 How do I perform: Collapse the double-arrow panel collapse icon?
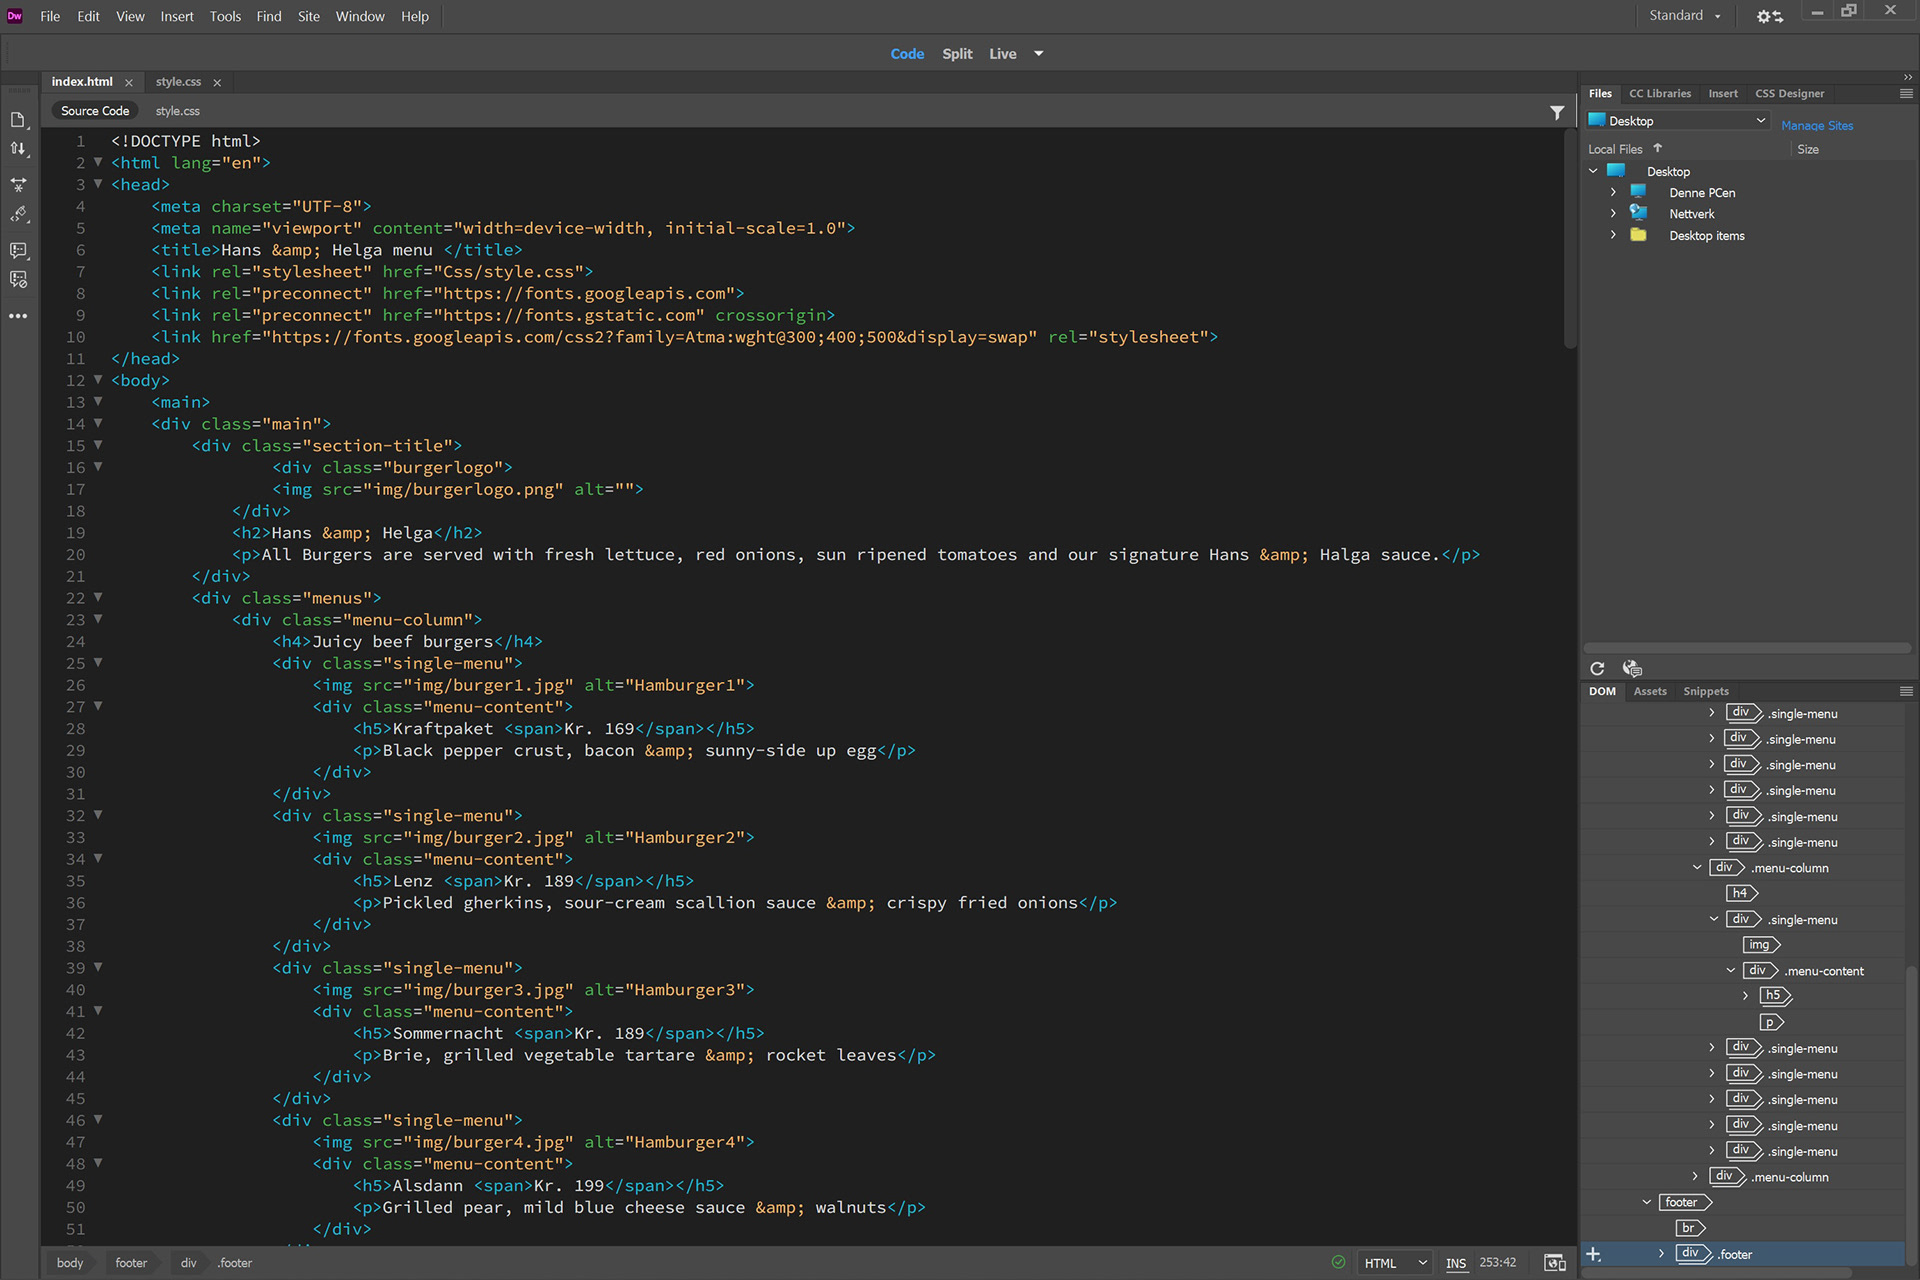pos(1908,76)
